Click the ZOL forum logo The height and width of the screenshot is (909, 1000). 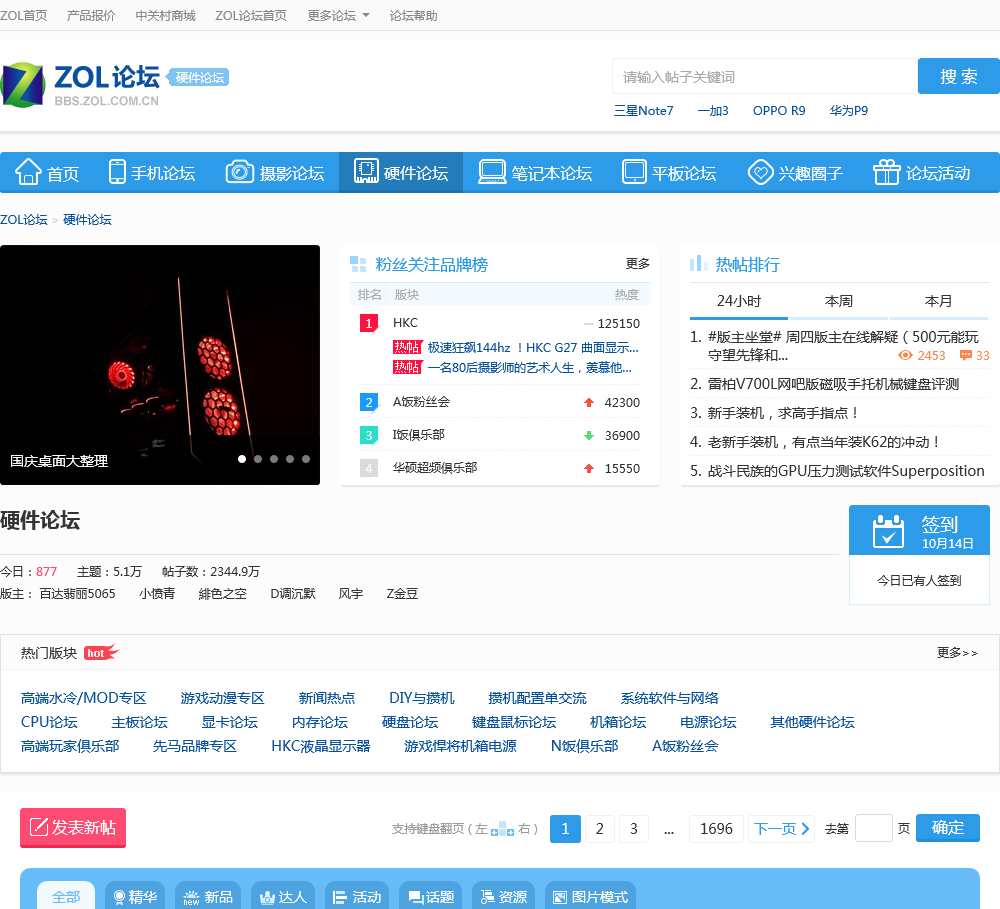(80, 85)
